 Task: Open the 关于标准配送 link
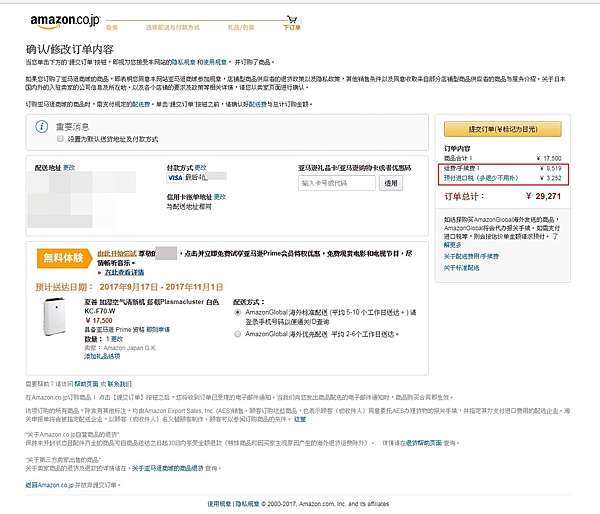(x=461, y=268)
